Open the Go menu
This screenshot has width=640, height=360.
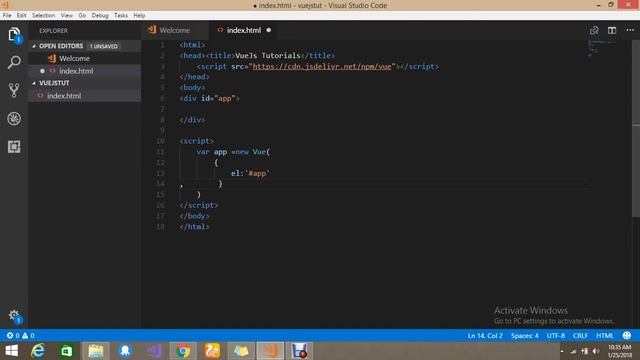(82, 16)
